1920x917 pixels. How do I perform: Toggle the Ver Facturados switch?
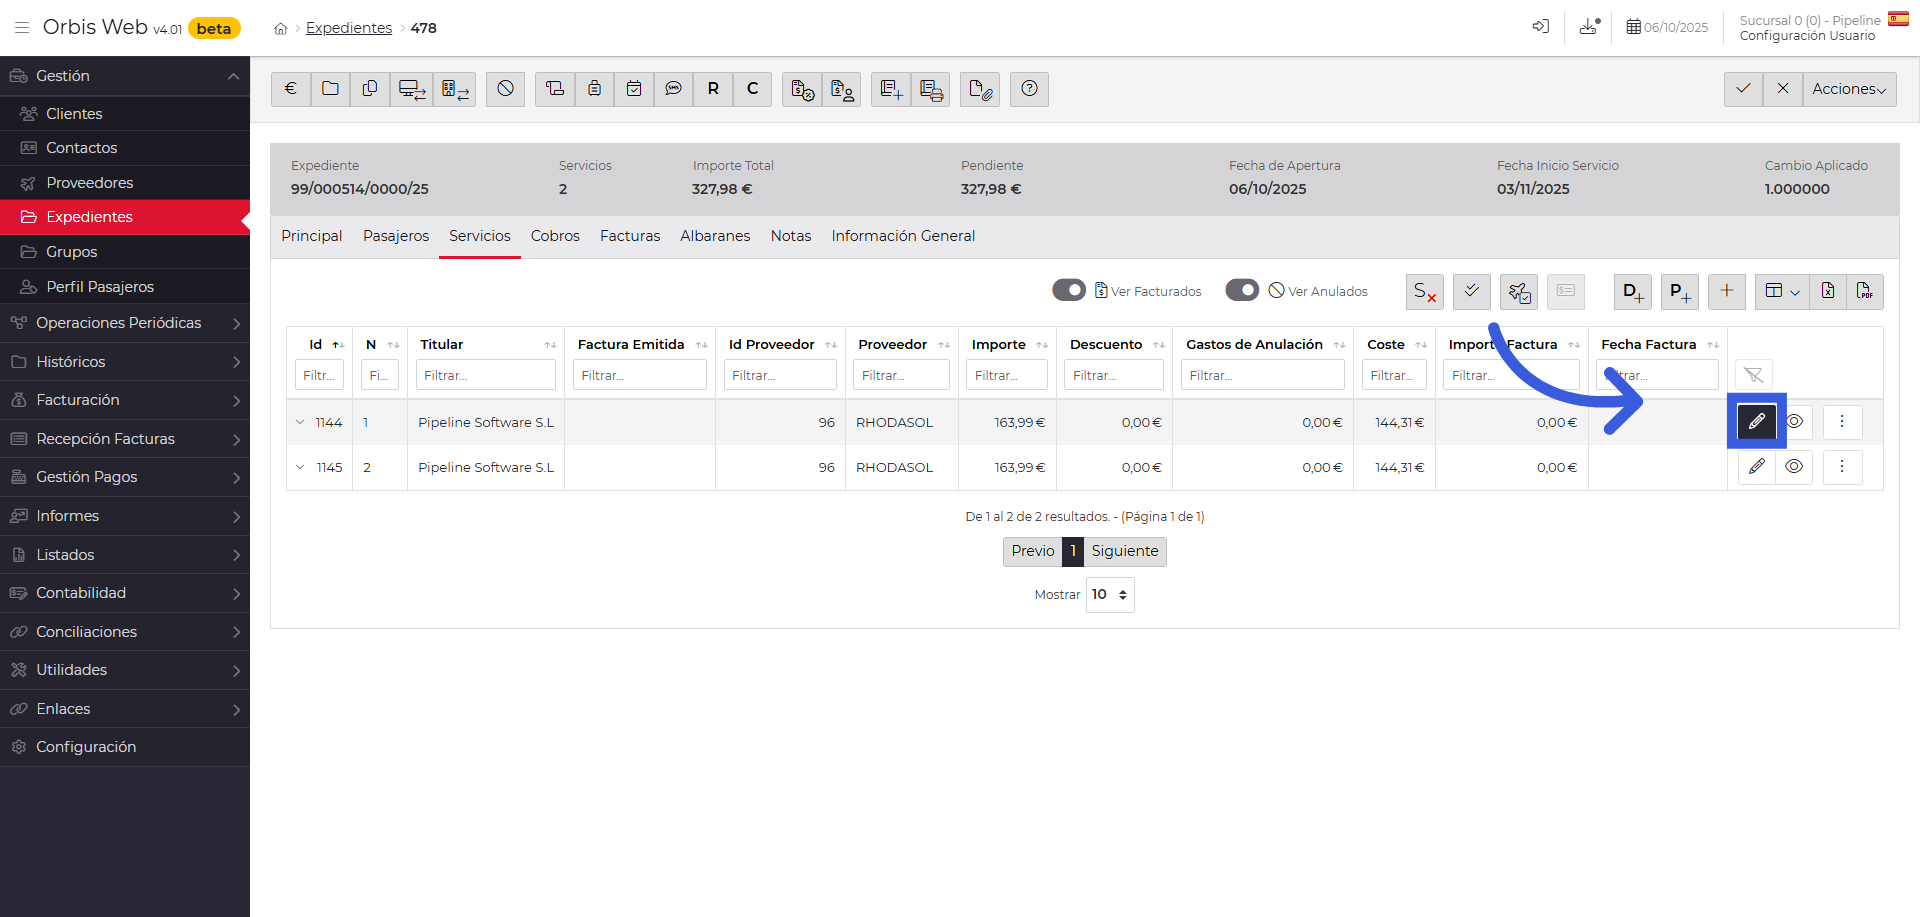coord(1069,290)
